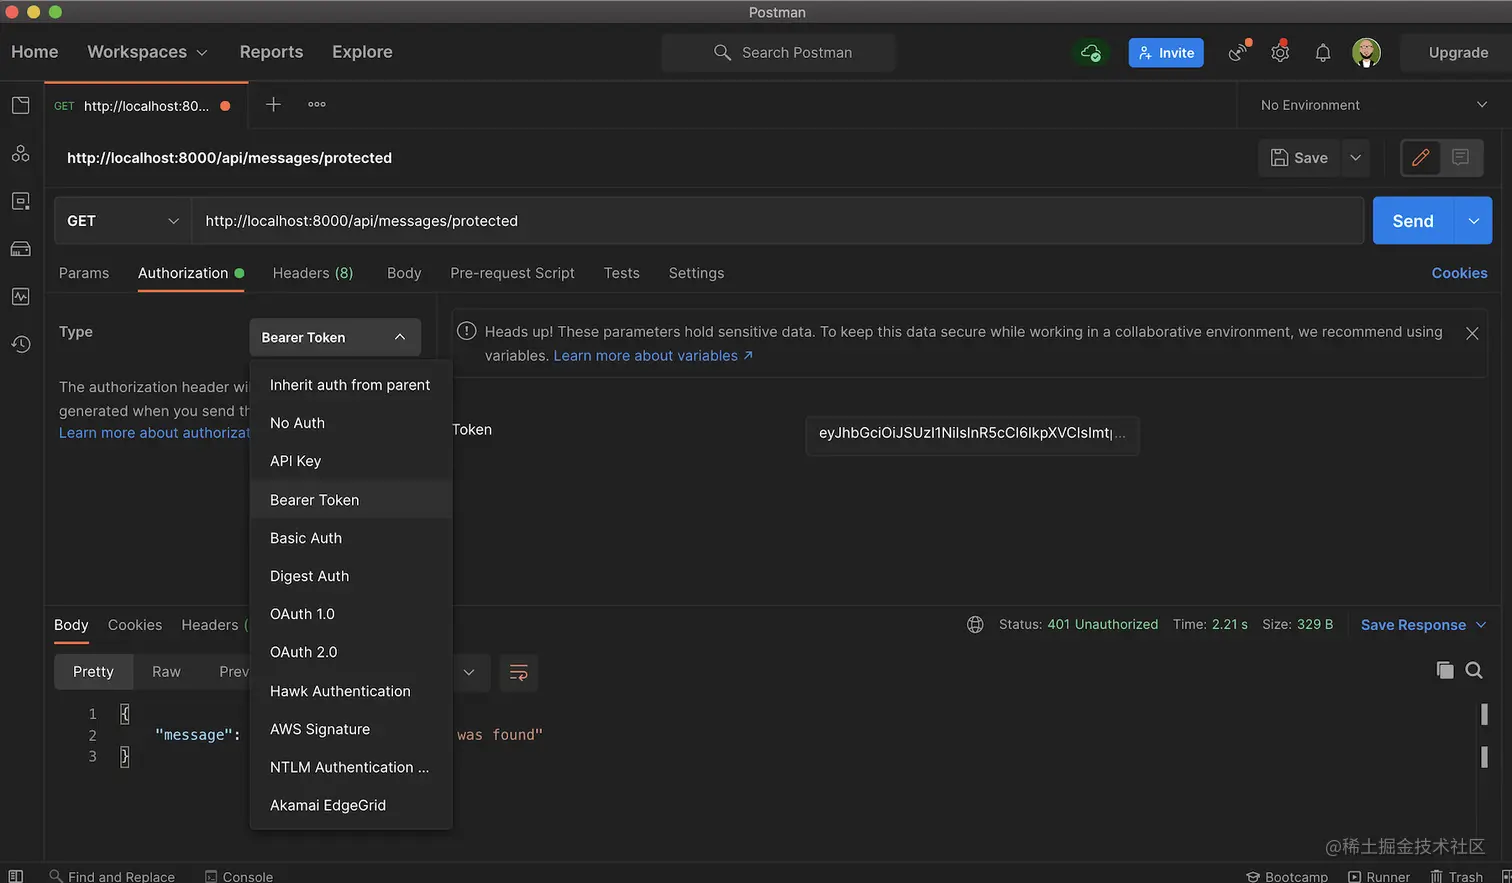Open the notifications bell
The image size is (1512, 883).
coord(1323,53)
